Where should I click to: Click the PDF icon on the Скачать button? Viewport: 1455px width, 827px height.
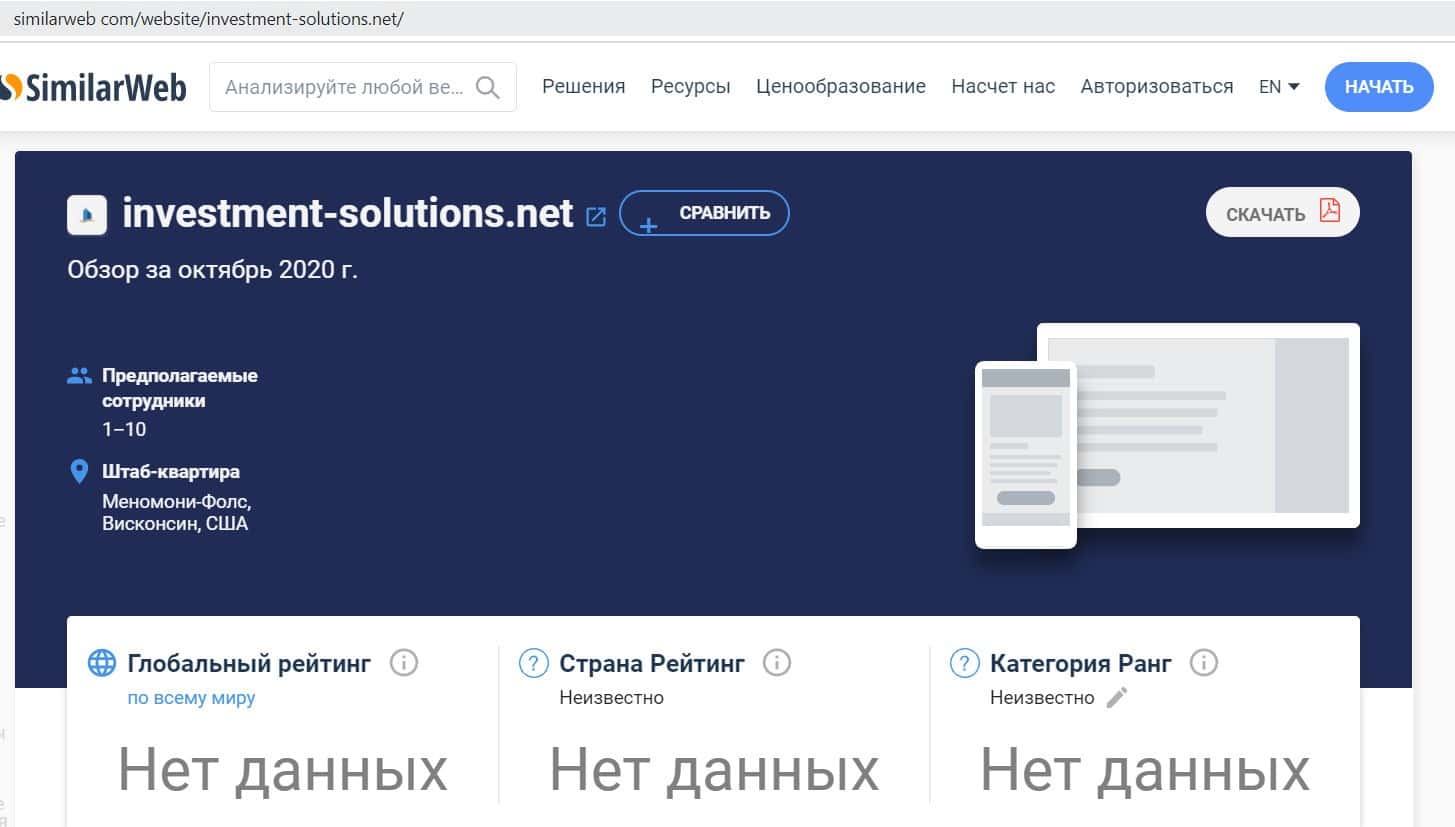coord(1329,210)
